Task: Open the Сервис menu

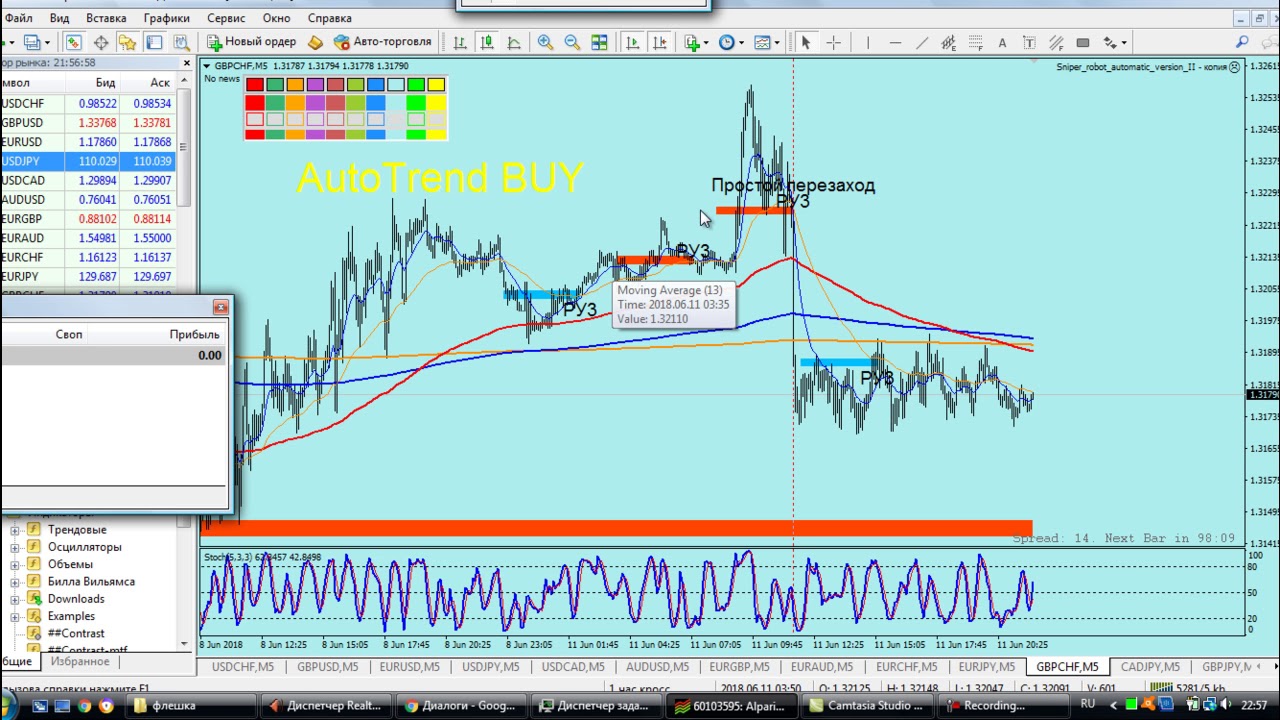Action: (x=226, y=18)
